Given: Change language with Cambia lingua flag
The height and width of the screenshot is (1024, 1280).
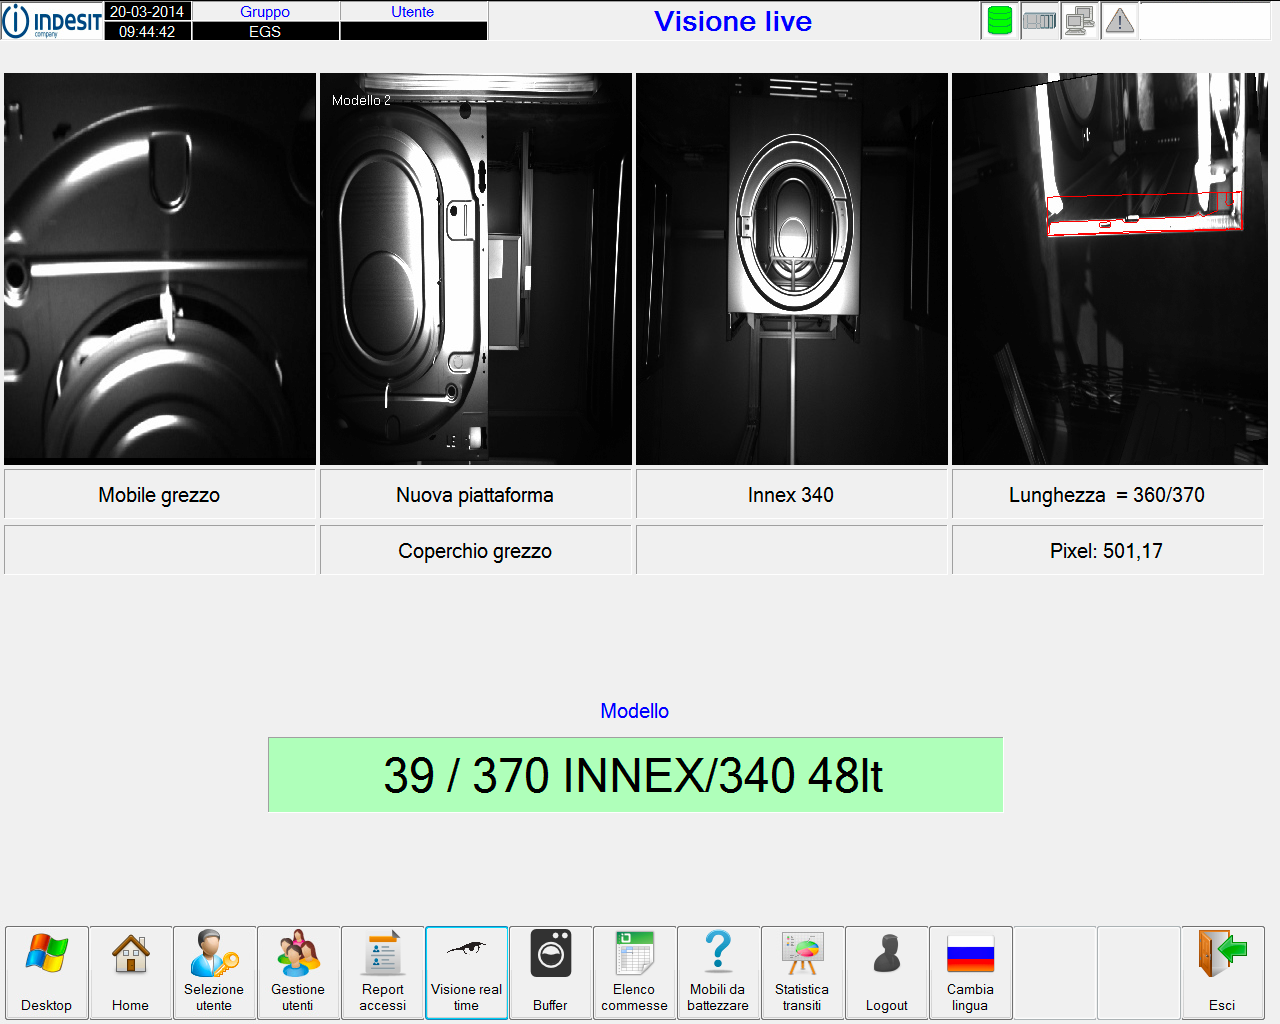Looking at the screenshot, I should click(971, 973).
